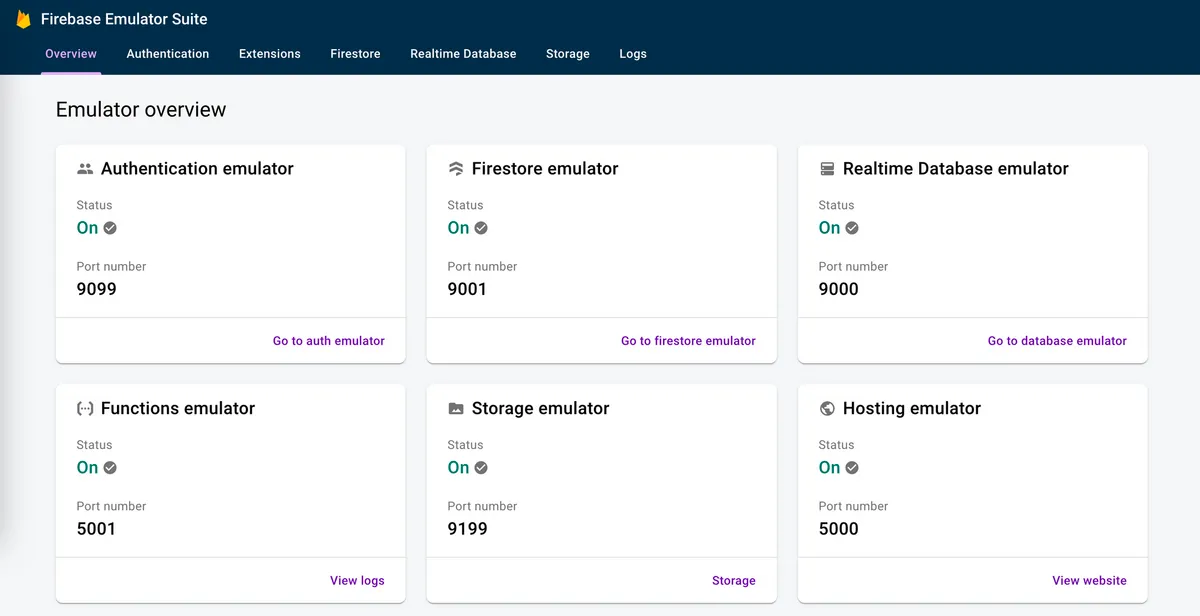1200x616 pixels.
Task: Click the Firebase Emulator Suite title
Action: (x=124, y=19)
